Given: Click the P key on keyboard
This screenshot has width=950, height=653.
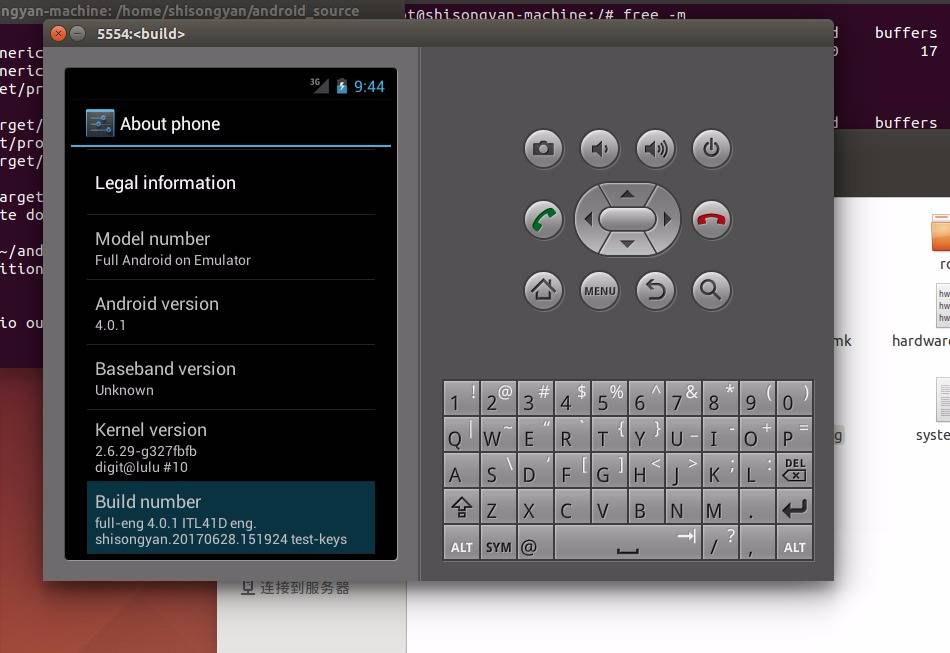Looking at the screenshot, I should point(794,434).
